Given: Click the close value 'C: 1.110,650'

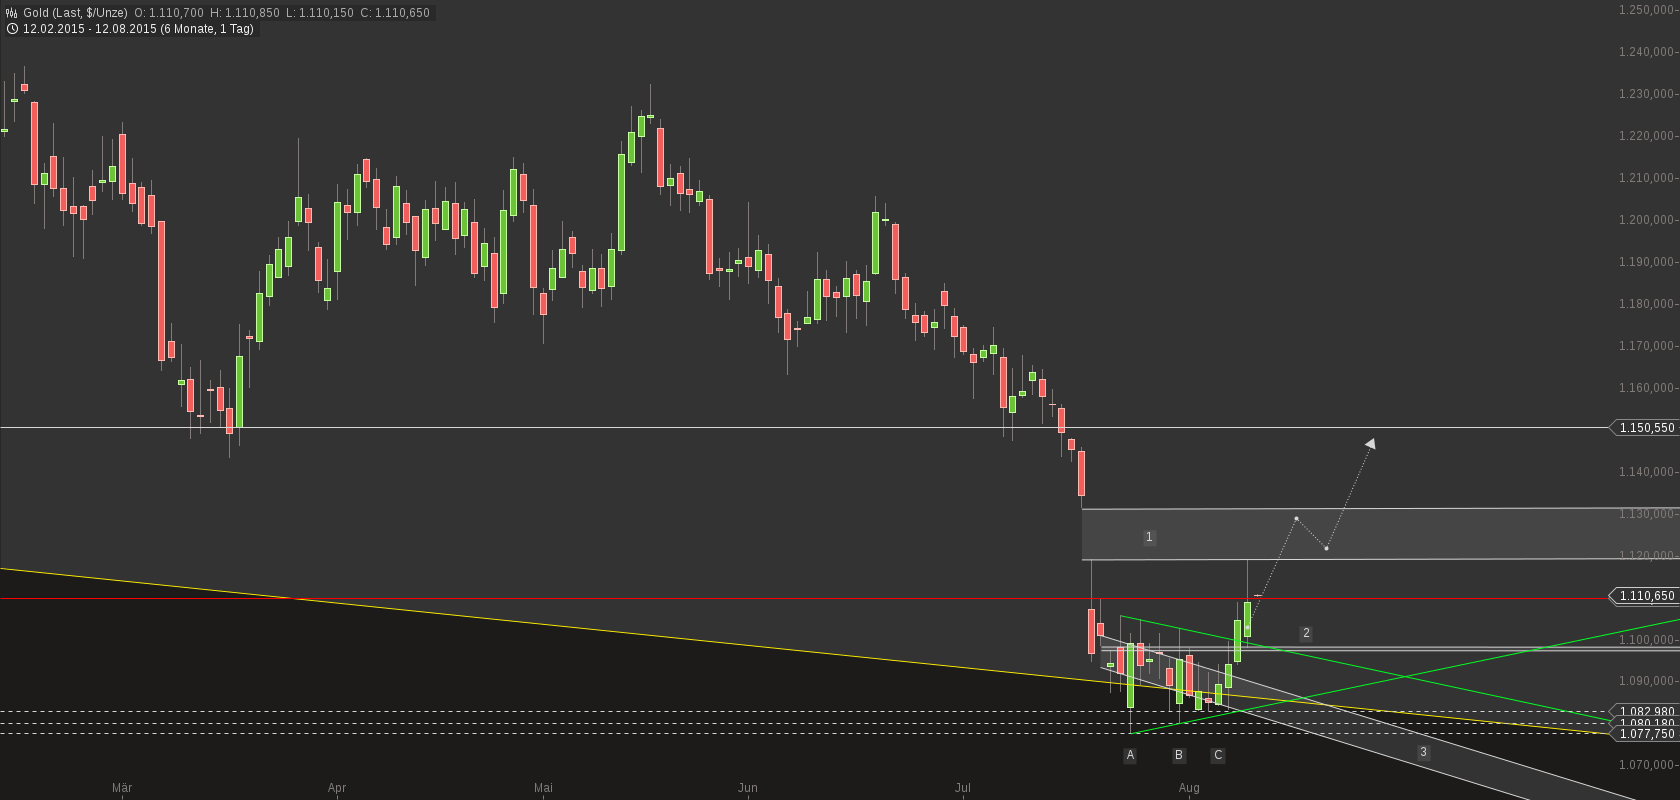Looking at the screenshot, I should (395, 13).
